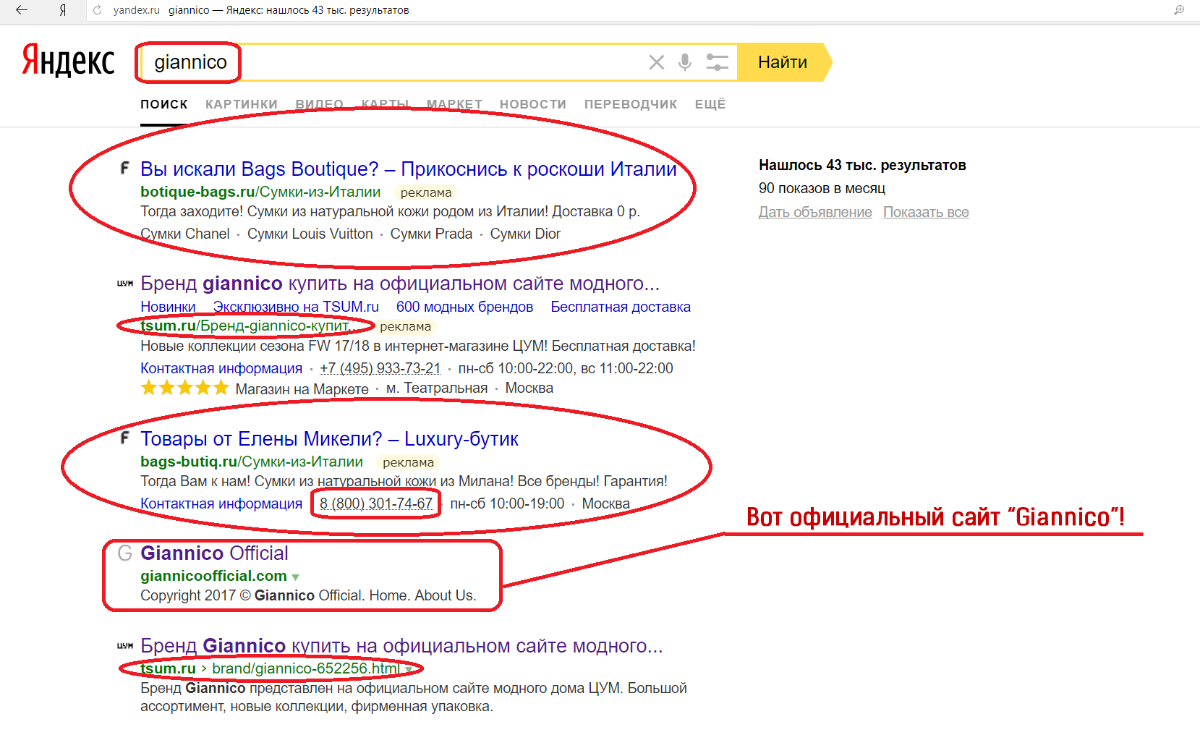Clear the search query with the X icon
This screenshot has height=748, width=1200.
tap(656, 63)
